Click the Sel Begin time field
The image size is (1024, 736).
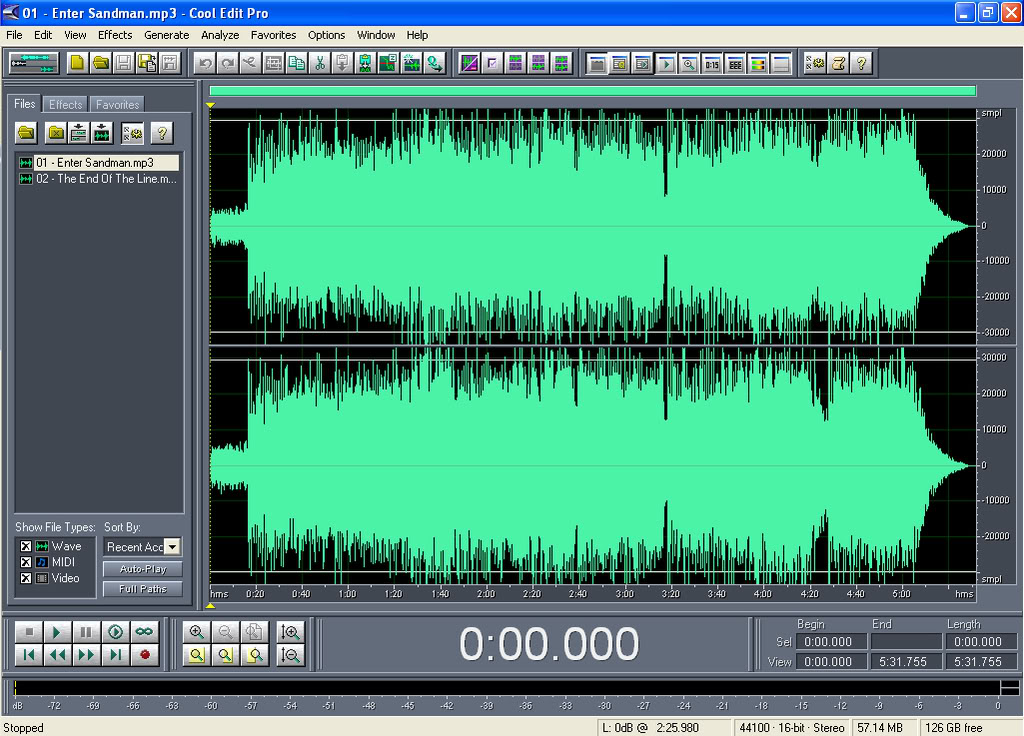[x=831, y=642]
